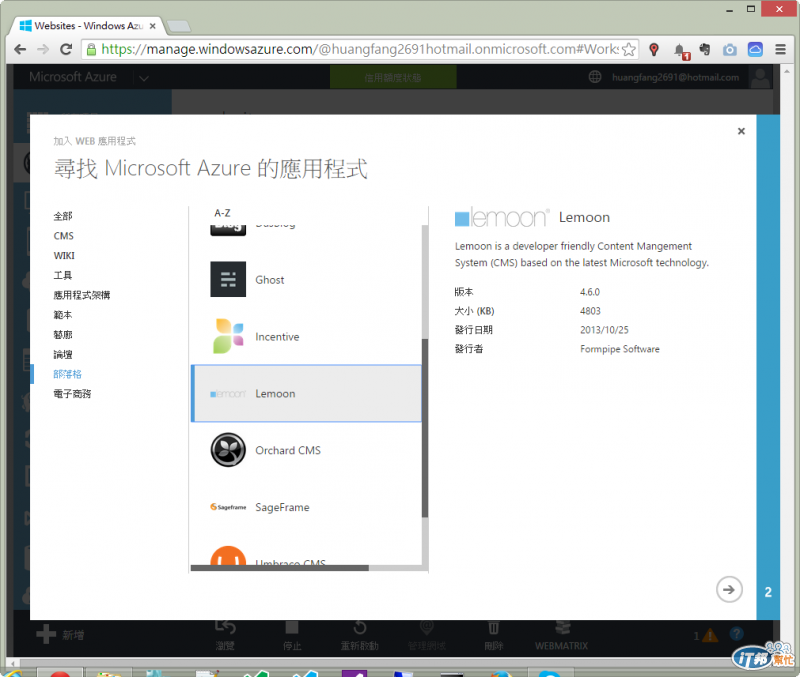
Task: Click the step 2 indicator on the blue bar
Action: click(768, 592)
